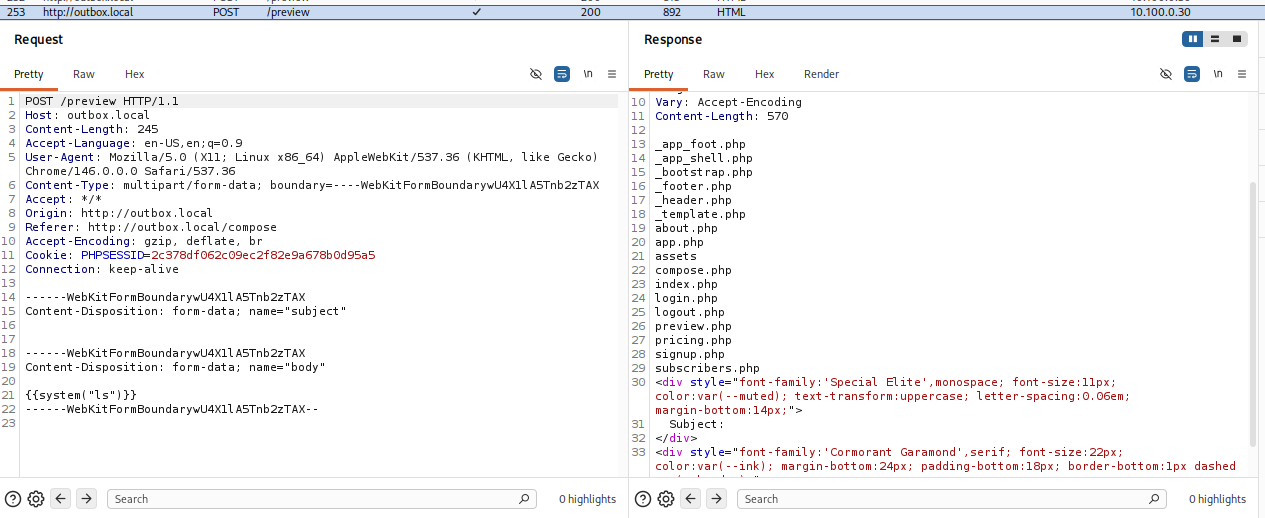Go to previous search match in Request panel
Image resolution: width=1265 pixels, height=518 pixels.
point(61,499)
